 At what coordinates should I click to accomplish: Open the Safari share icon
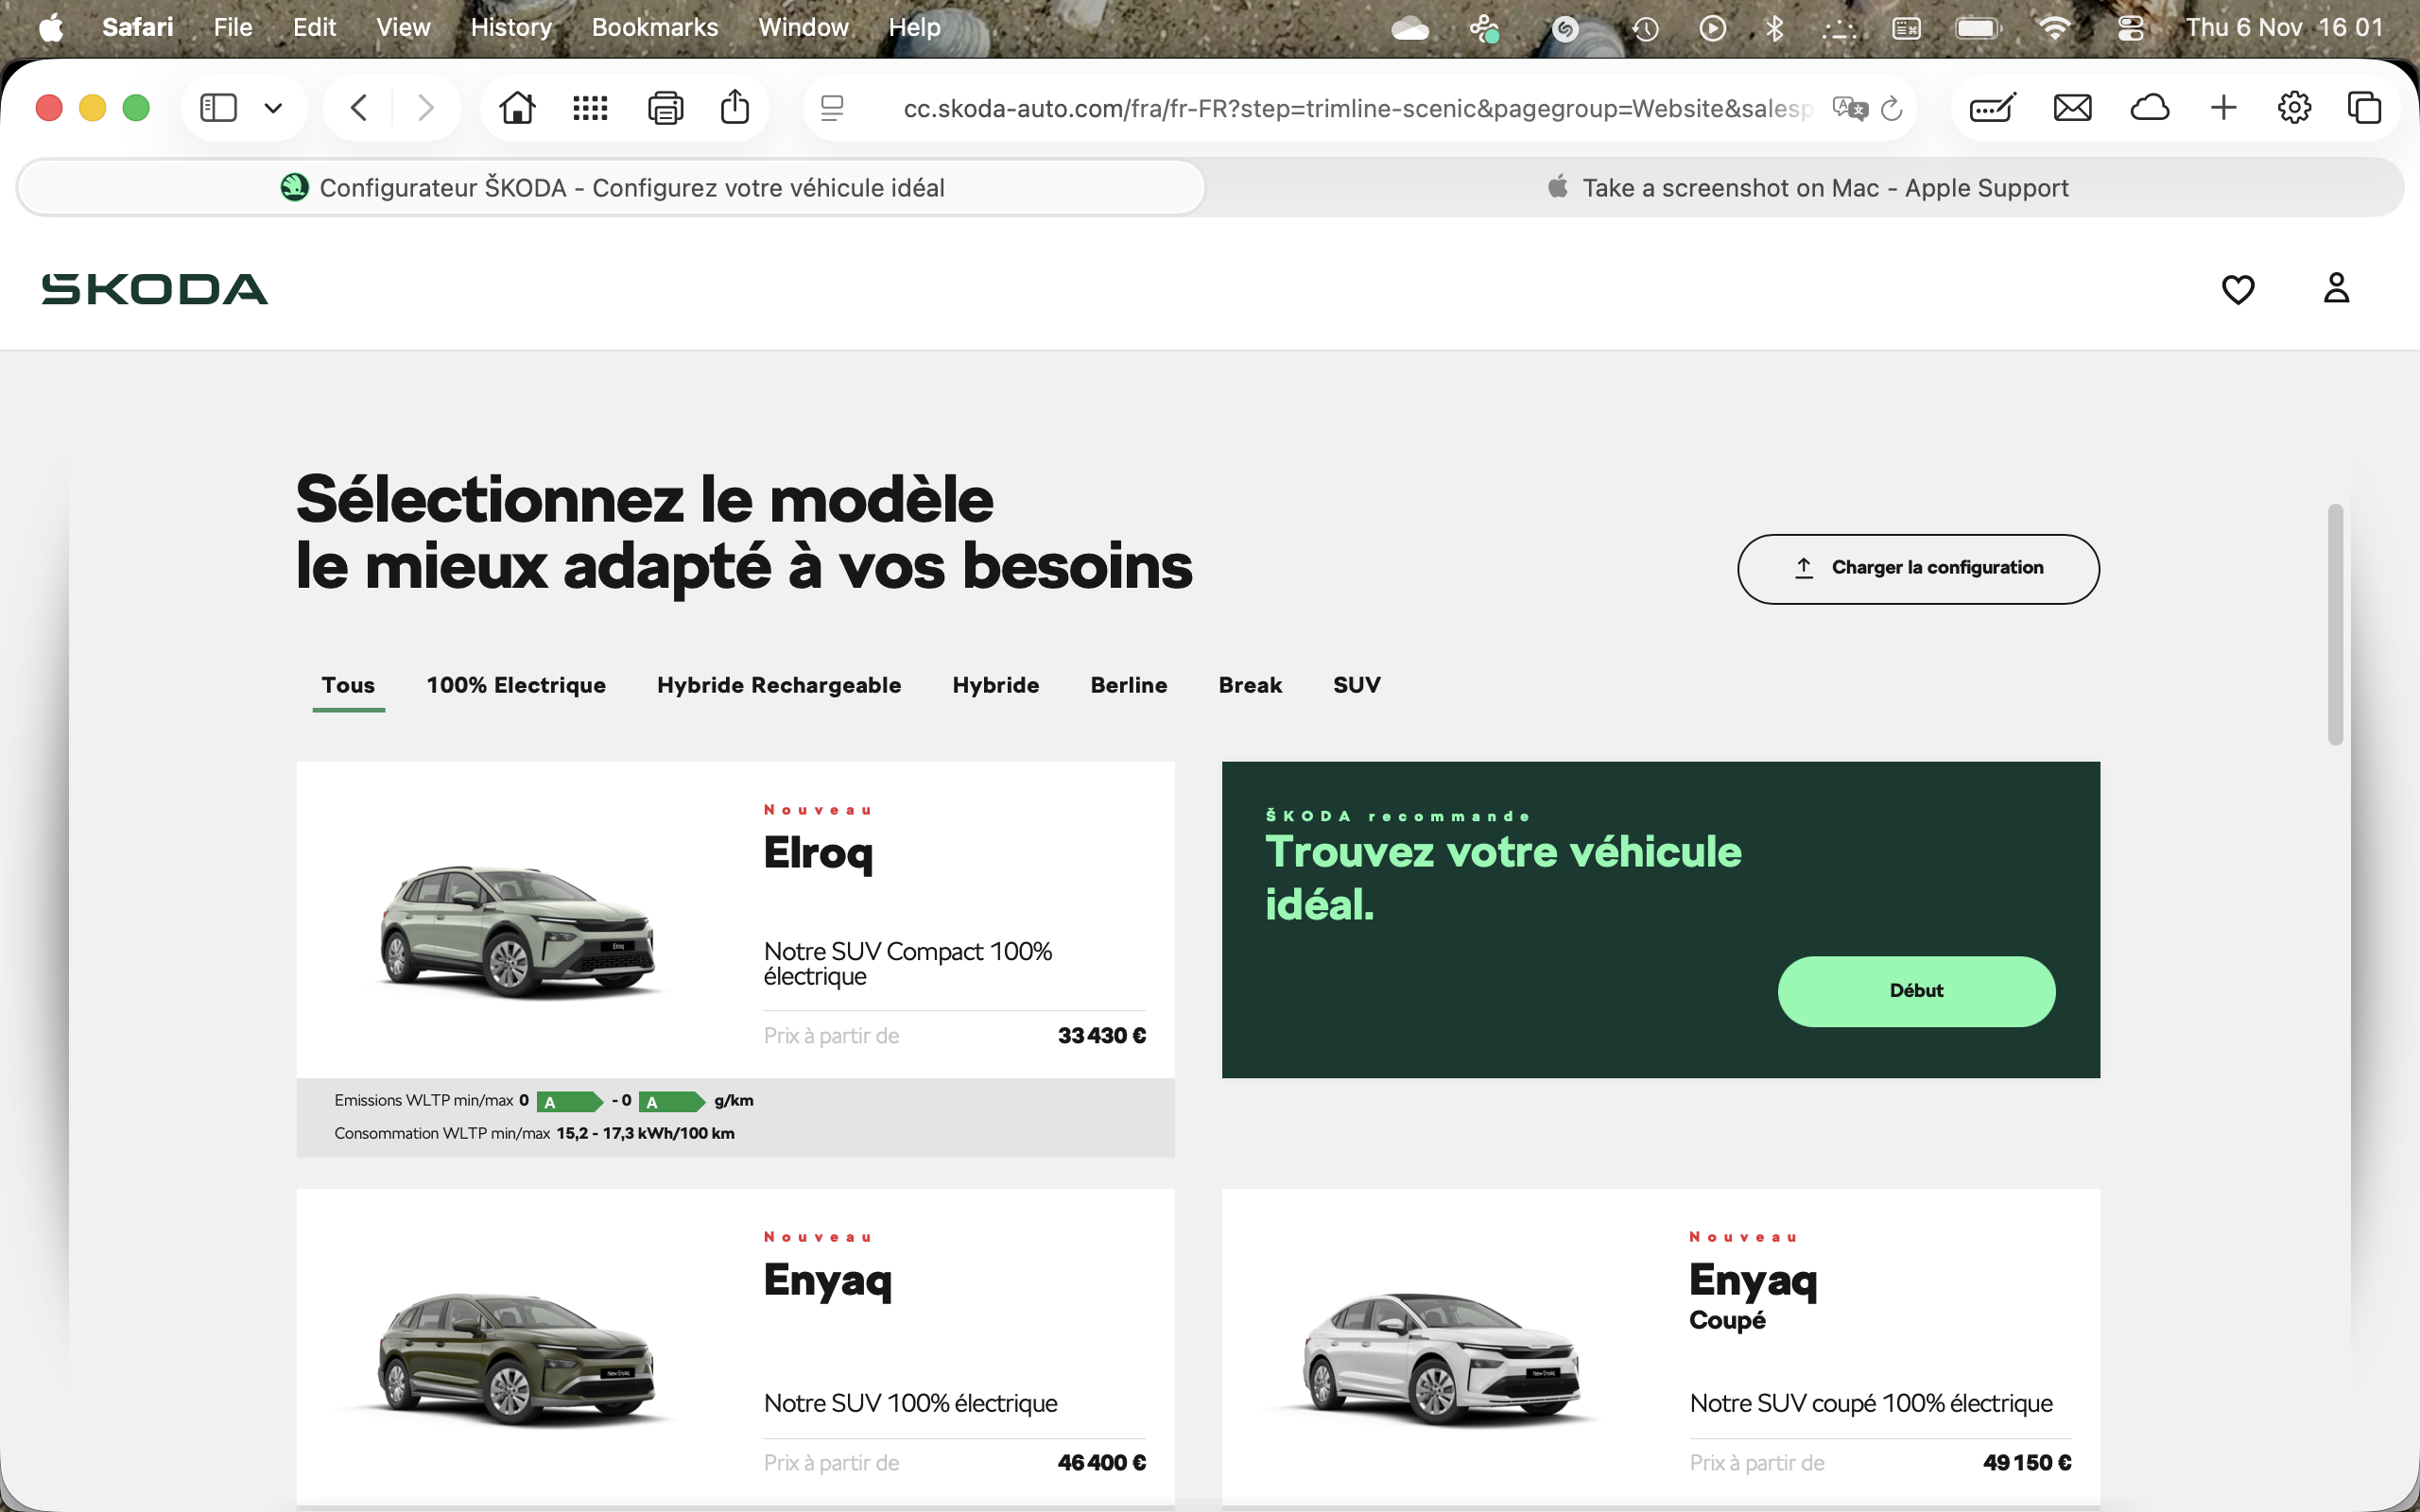[734, 107]
